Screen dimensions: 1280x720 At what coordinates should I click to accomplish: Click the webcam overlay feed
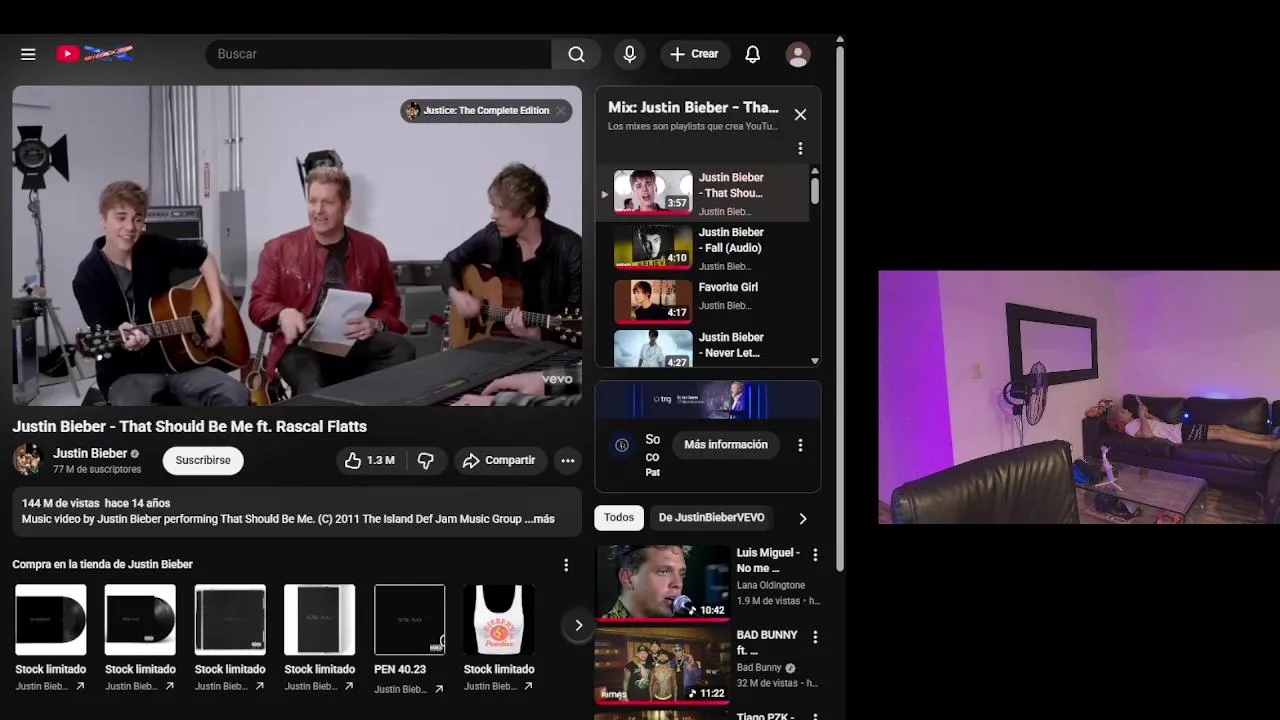pyautogui.click(x=1079, y=397)
